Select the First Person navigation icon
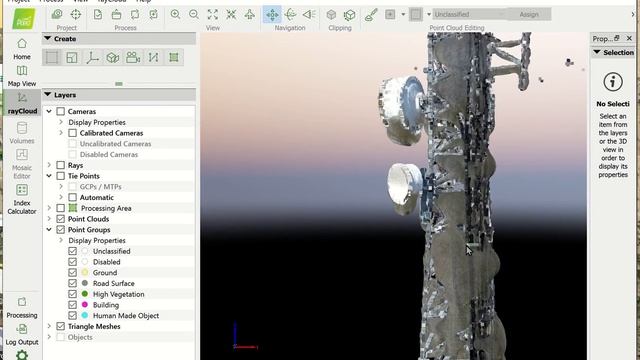The height and width of the screenshot is (360, 640). [309, 14]
